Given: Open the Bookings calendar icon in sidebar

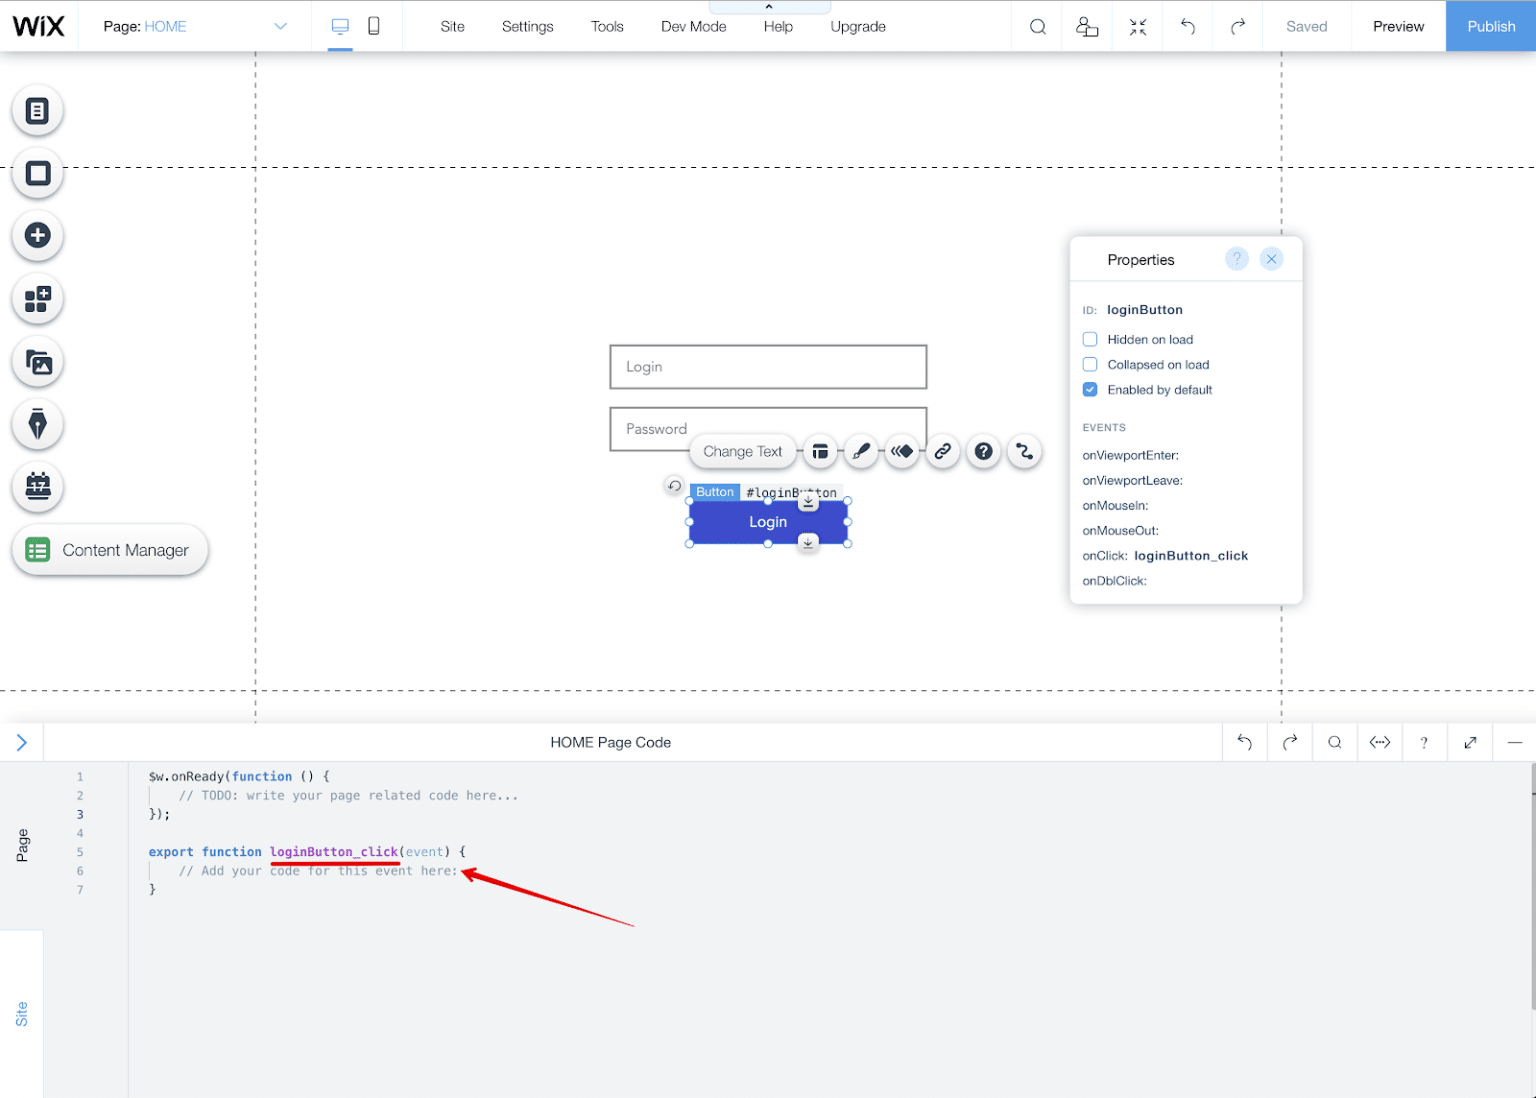Looking at the screenshot, I should click(x=37, y=487).
